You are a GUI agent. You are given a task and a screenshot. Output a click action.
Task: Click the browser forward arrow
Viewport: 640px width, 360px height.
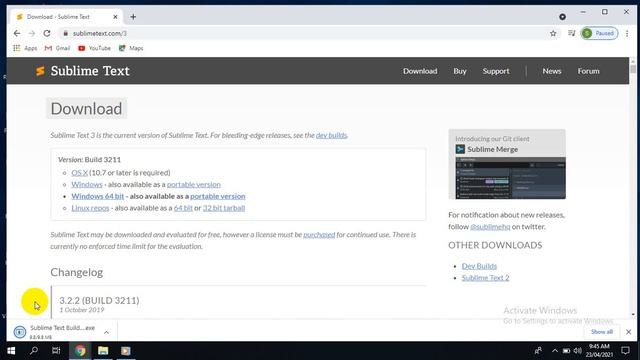[32, 33]
